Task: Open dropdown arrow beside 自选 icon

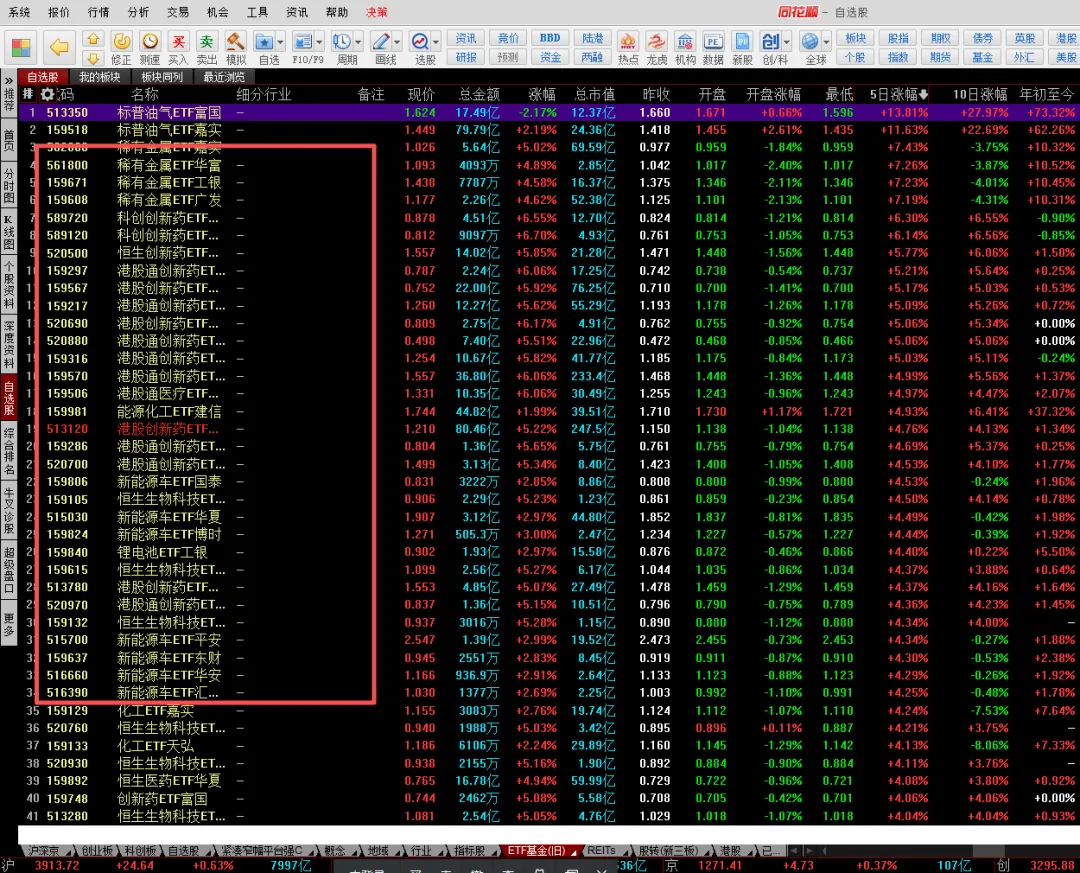Action: (280, 42)
